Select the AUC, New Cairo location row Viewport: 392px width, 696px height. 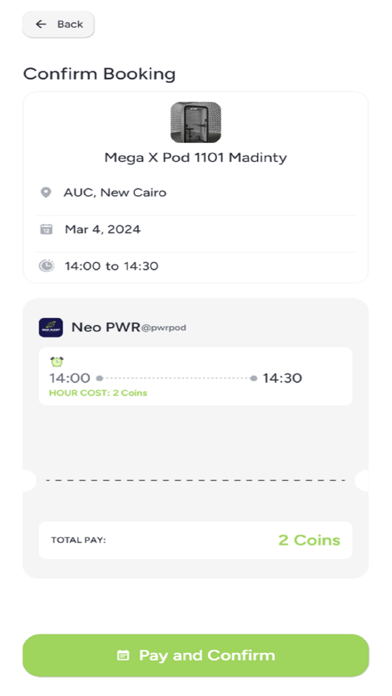[x=196, y=193]
